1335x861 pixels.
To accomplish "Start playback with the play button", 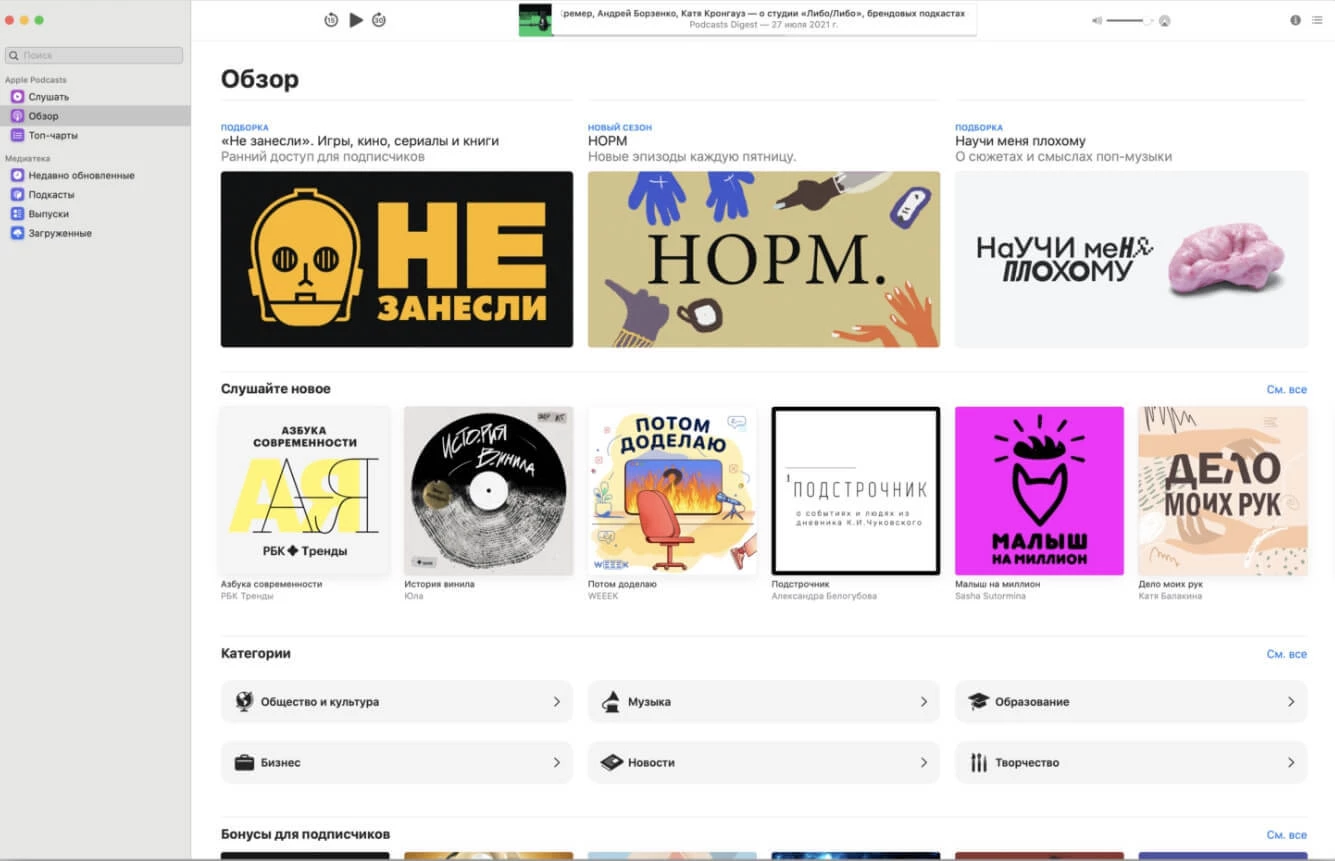I will coord(356,20).
